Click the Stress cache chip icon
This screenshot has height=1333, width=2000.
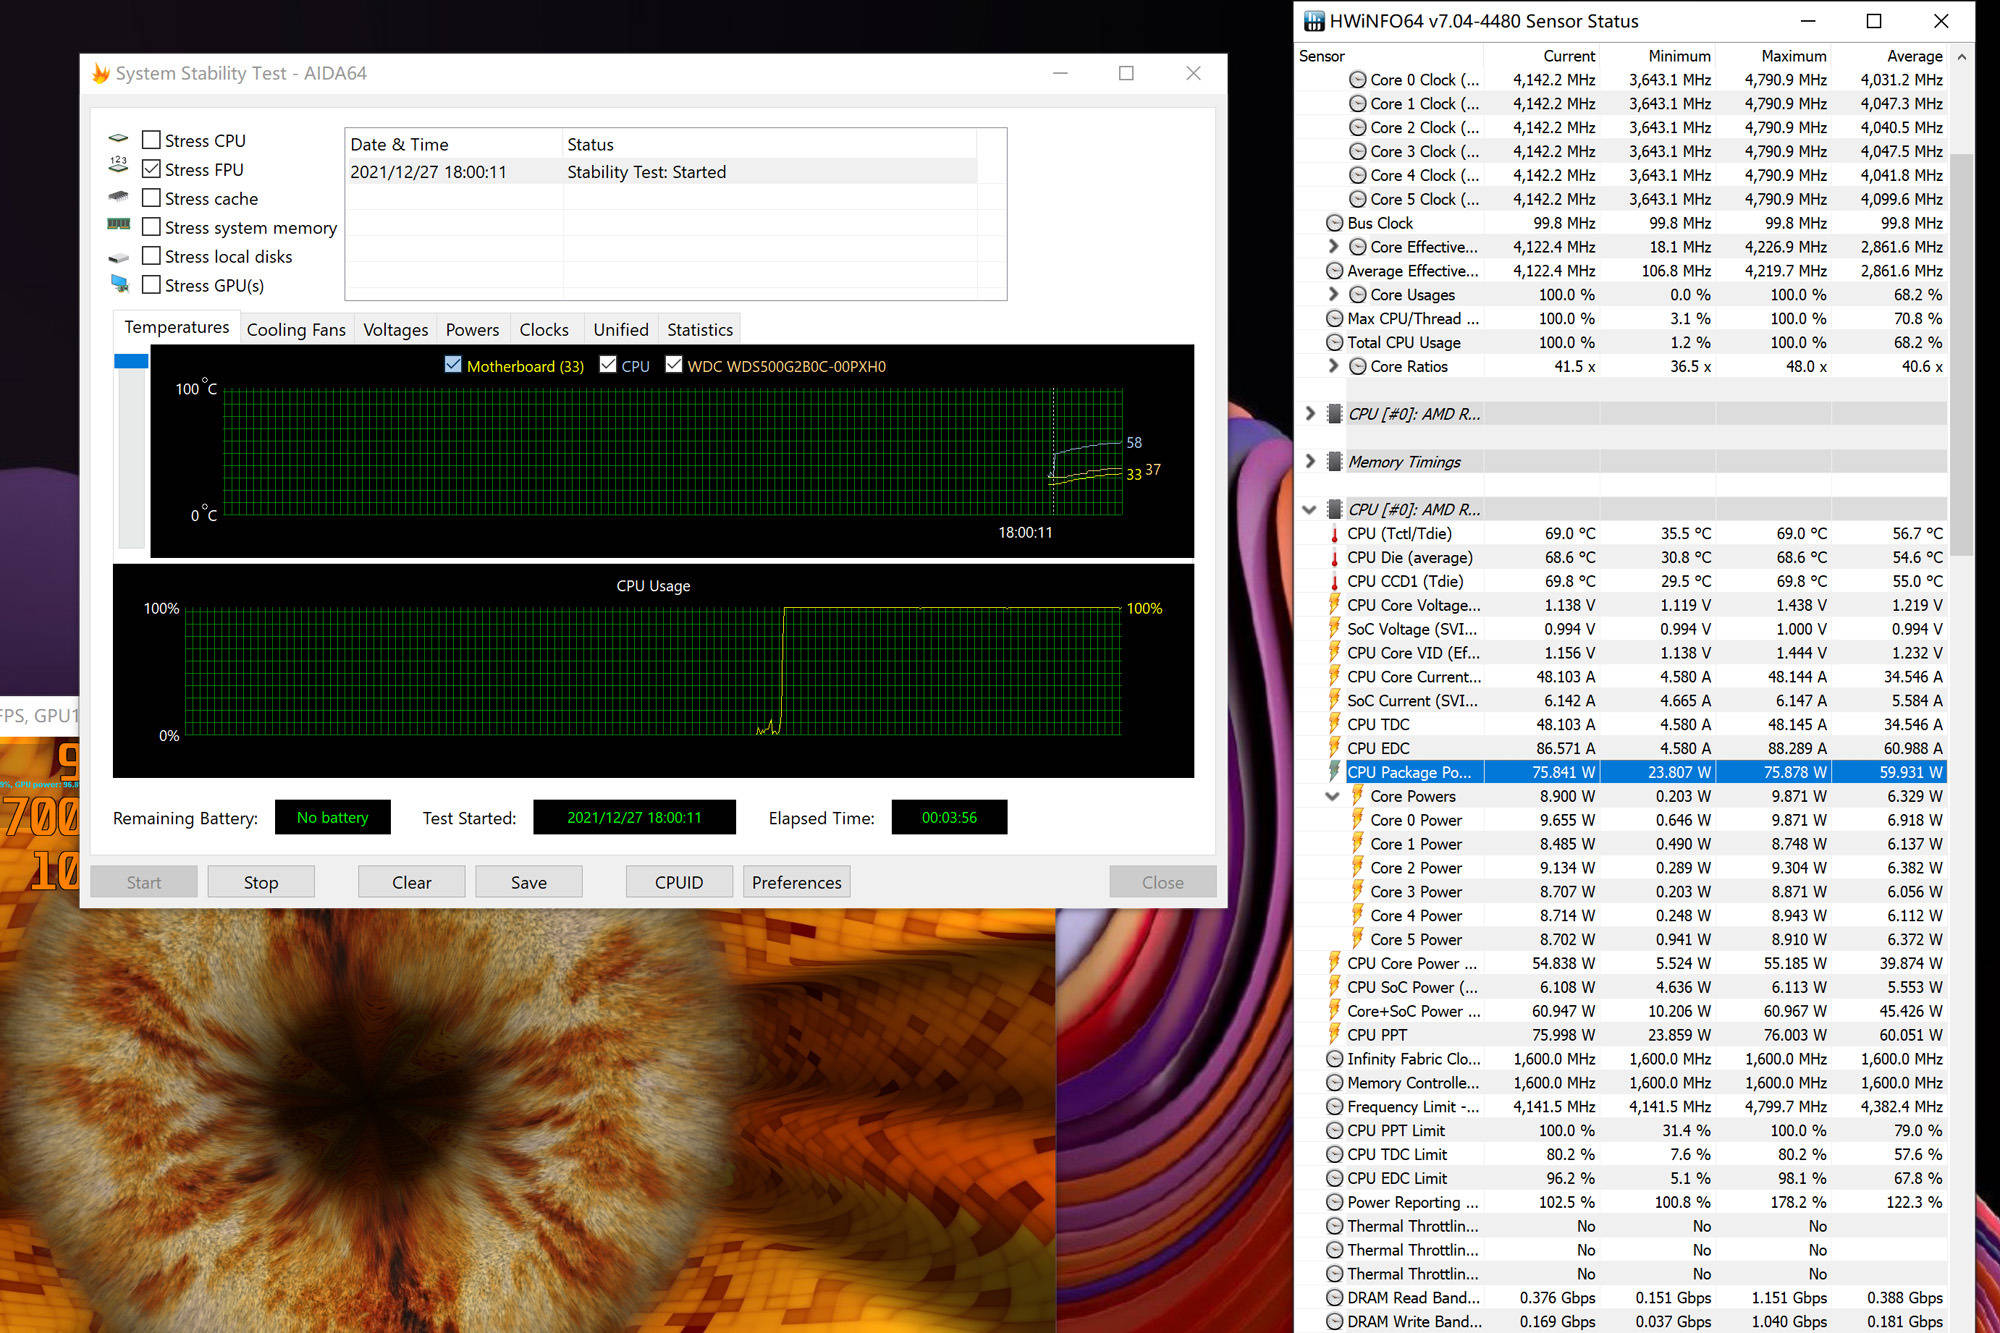[119, 197]
